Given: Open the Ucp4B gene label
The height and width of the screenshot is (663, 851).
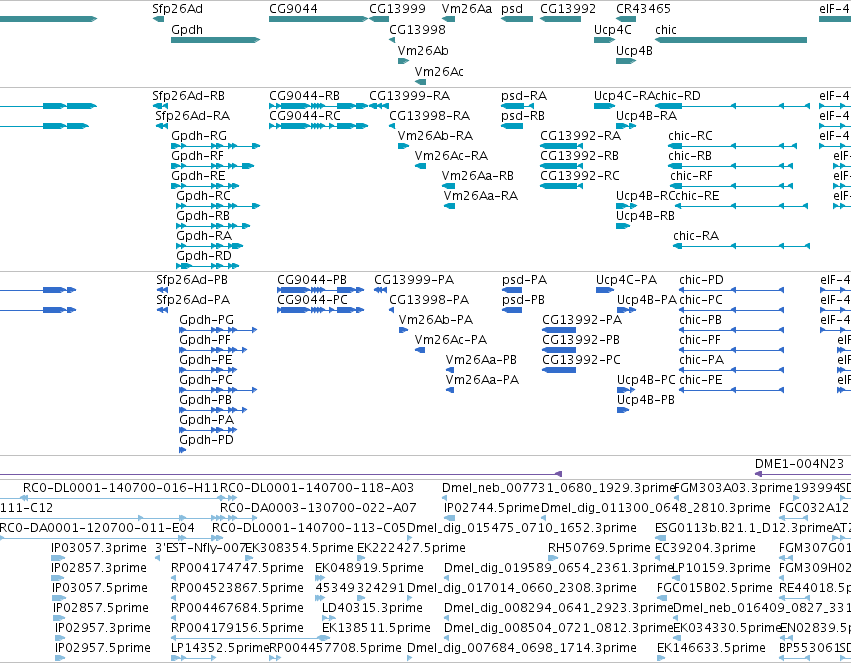Looking at the screenshot, I should click(x=634, y=50).
